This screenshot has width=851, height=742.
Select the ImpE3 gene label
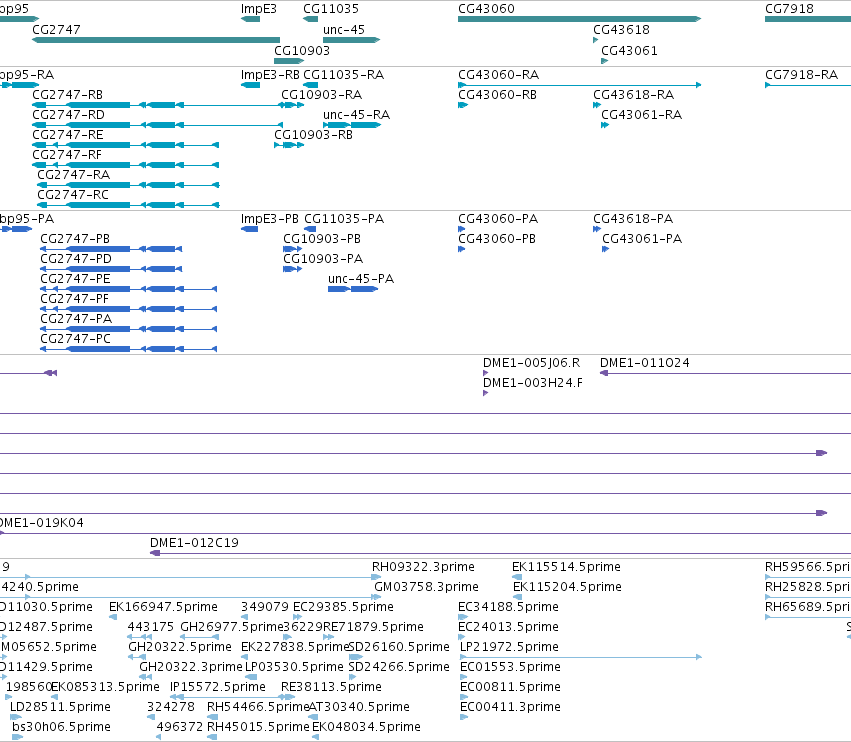coord(259,9)
